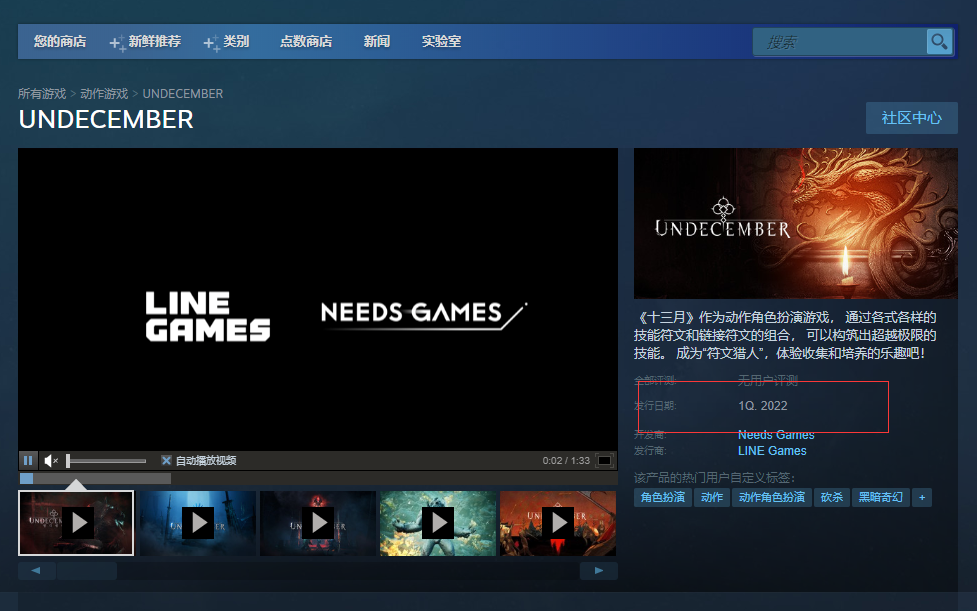Click the UNDECEMBER game header image
Viewport: 977px width, 611px height.
(x=796, y=223)
